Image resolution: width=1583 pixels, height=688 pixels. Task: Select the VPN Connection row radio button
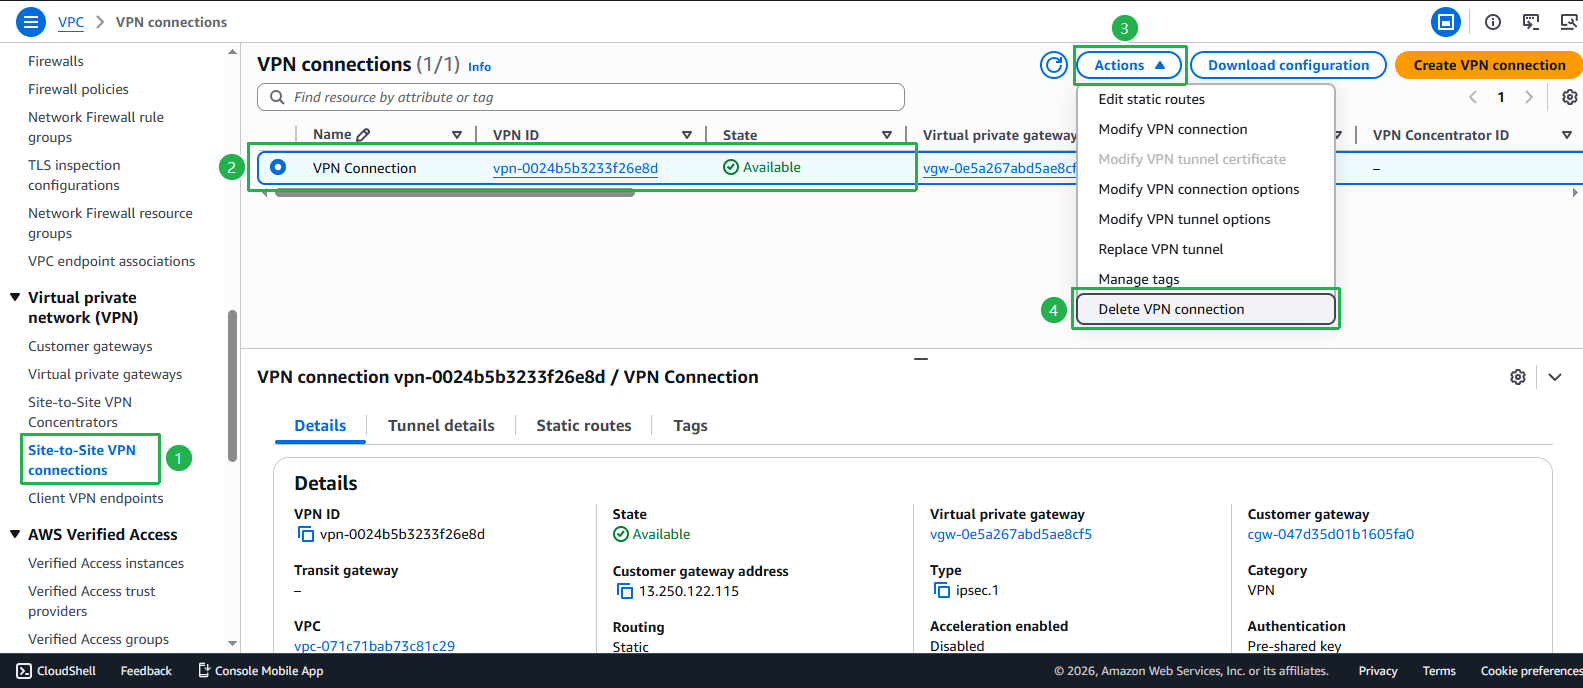point(278,167)
